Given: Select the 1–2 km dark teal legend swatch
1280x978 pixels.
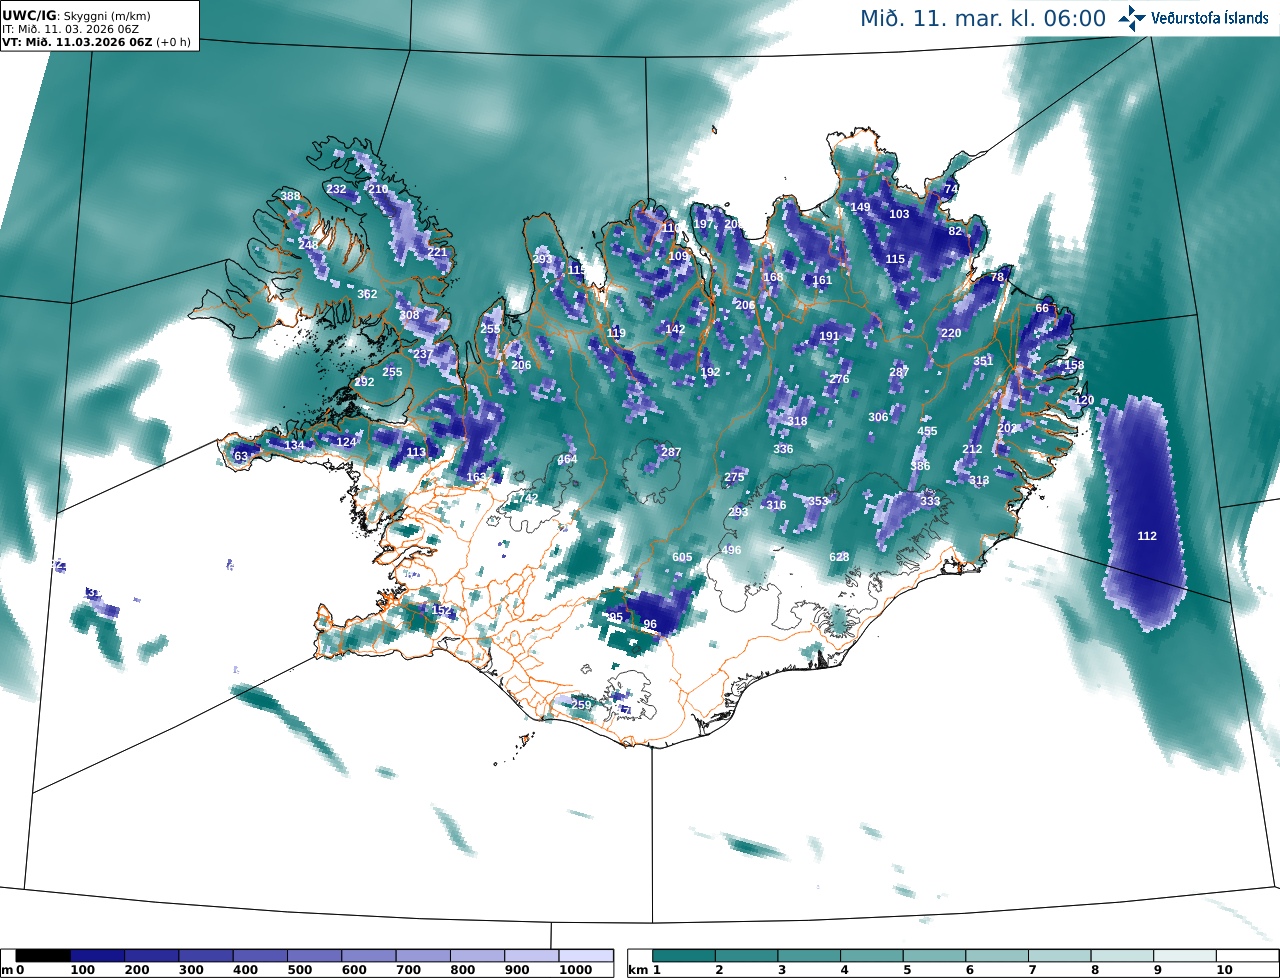Looking at the screenshot, I should [684, 957].
